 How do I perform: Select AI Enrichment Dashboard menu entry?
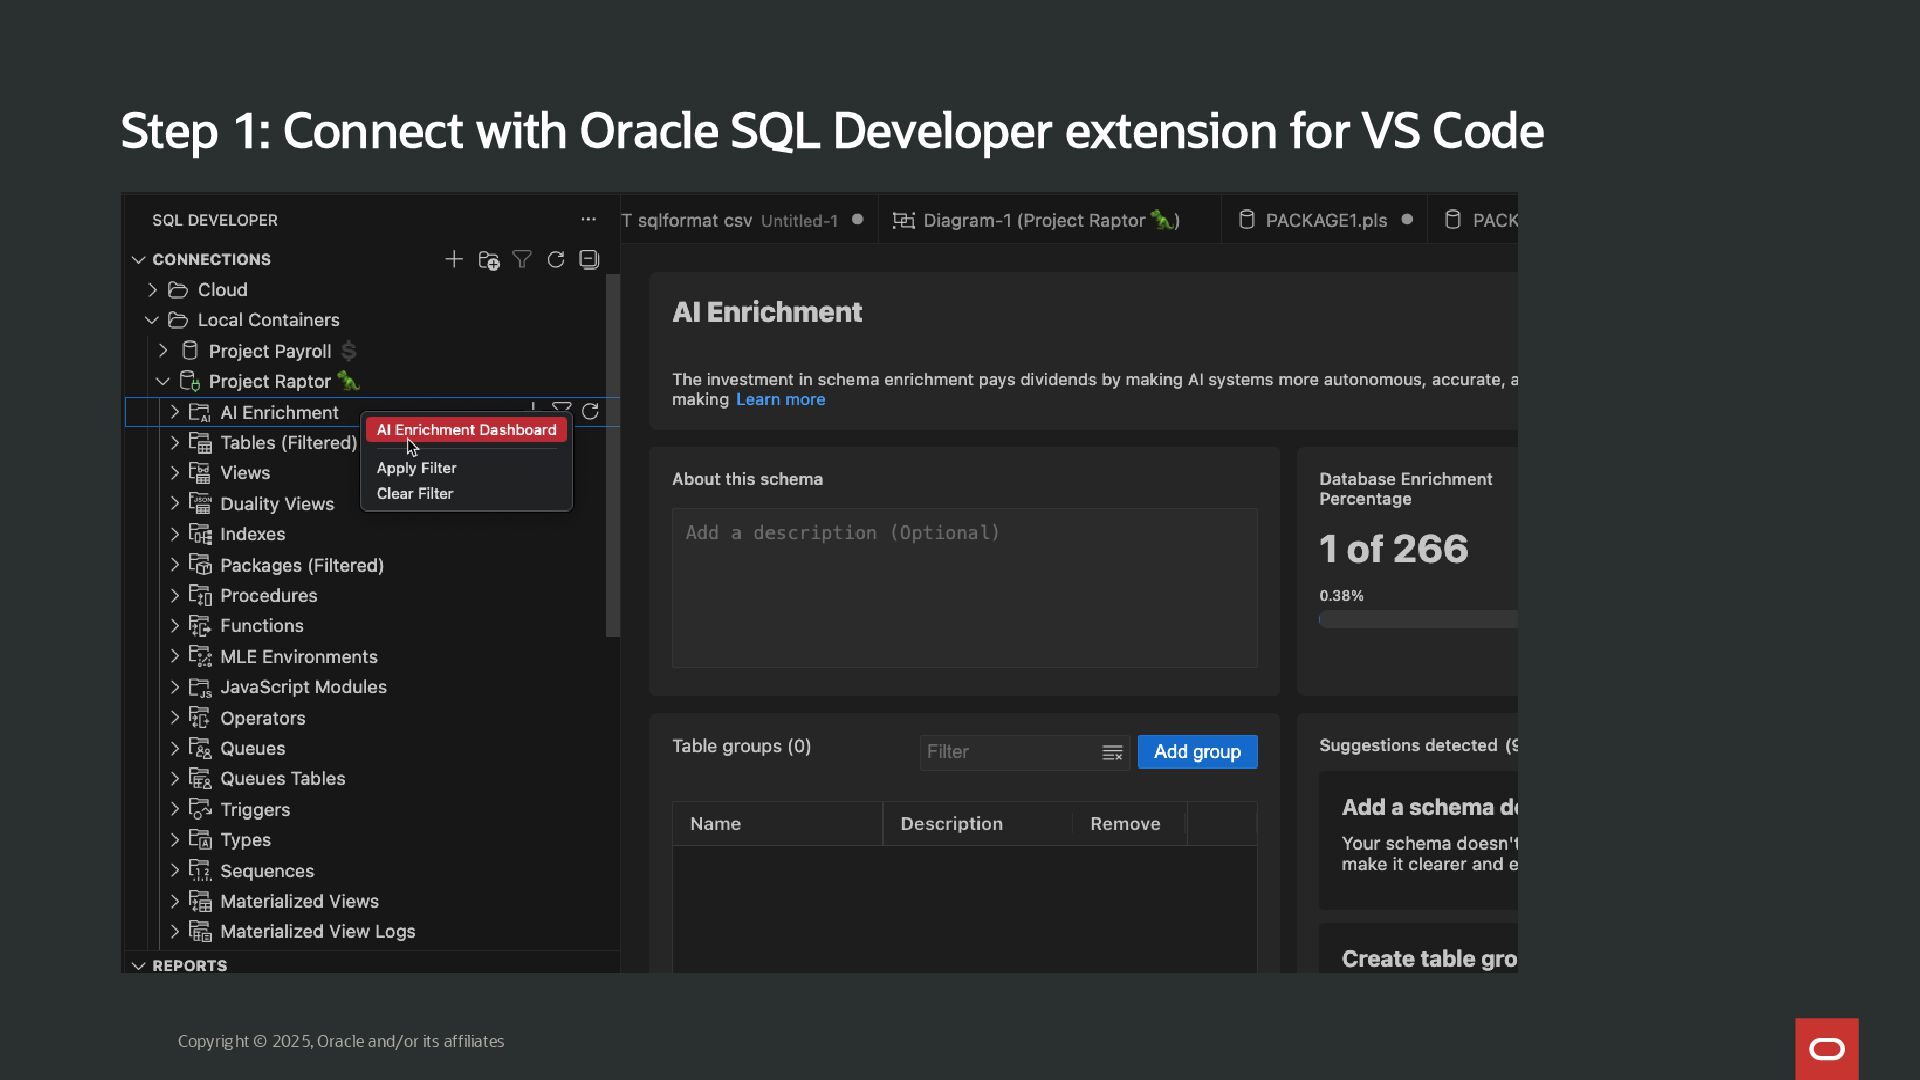coord(466,430)
